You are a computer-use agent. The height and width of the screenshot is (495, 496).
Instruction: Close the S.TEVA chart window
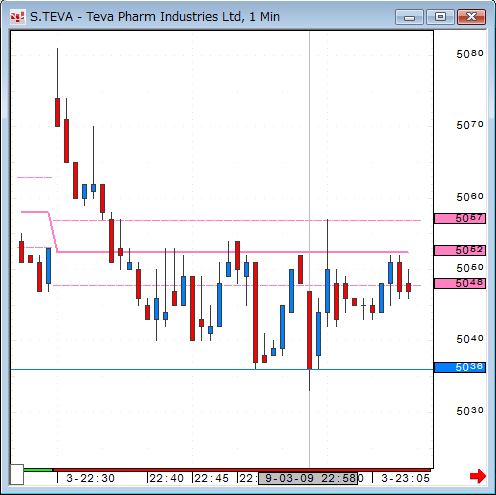point(471,17)
